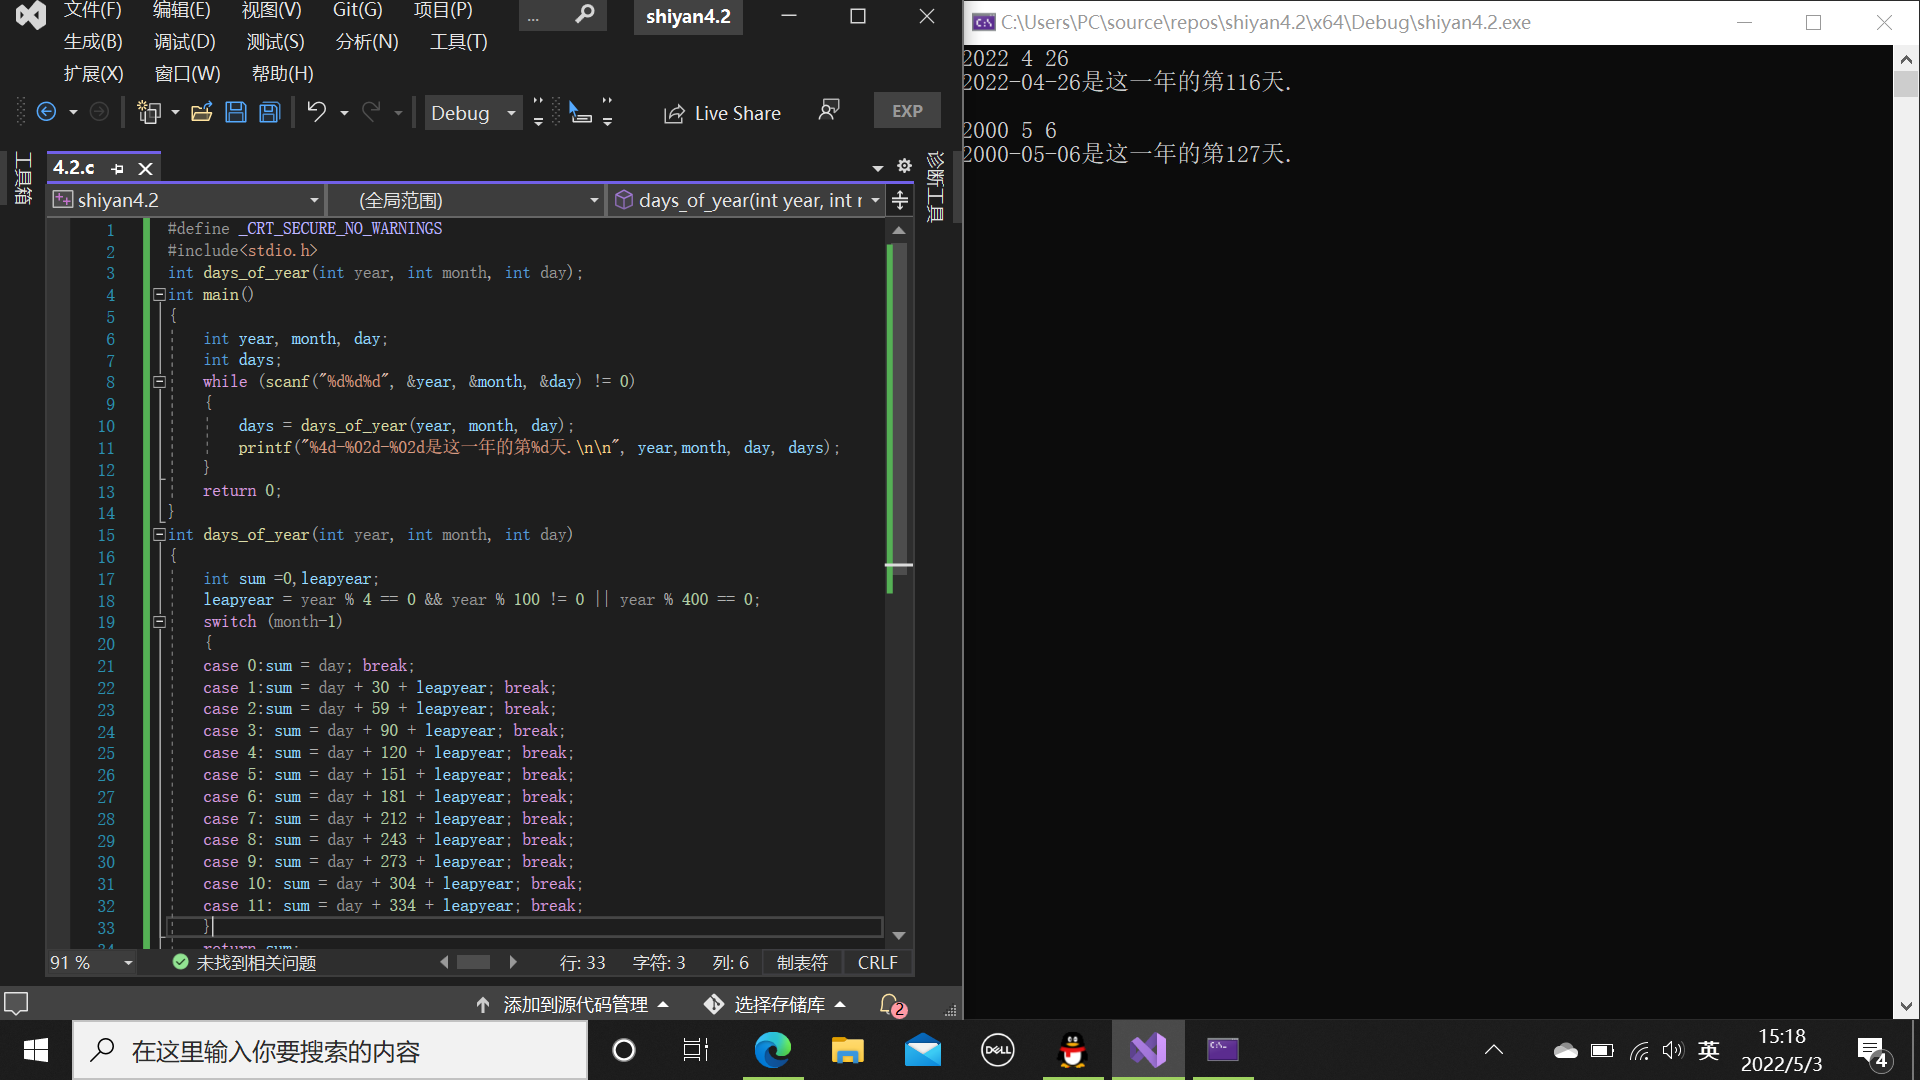1920x1080 pixels.
Task: Click the Save All toolbar icon
Action: pyautogui.click(x=270, y=112)
